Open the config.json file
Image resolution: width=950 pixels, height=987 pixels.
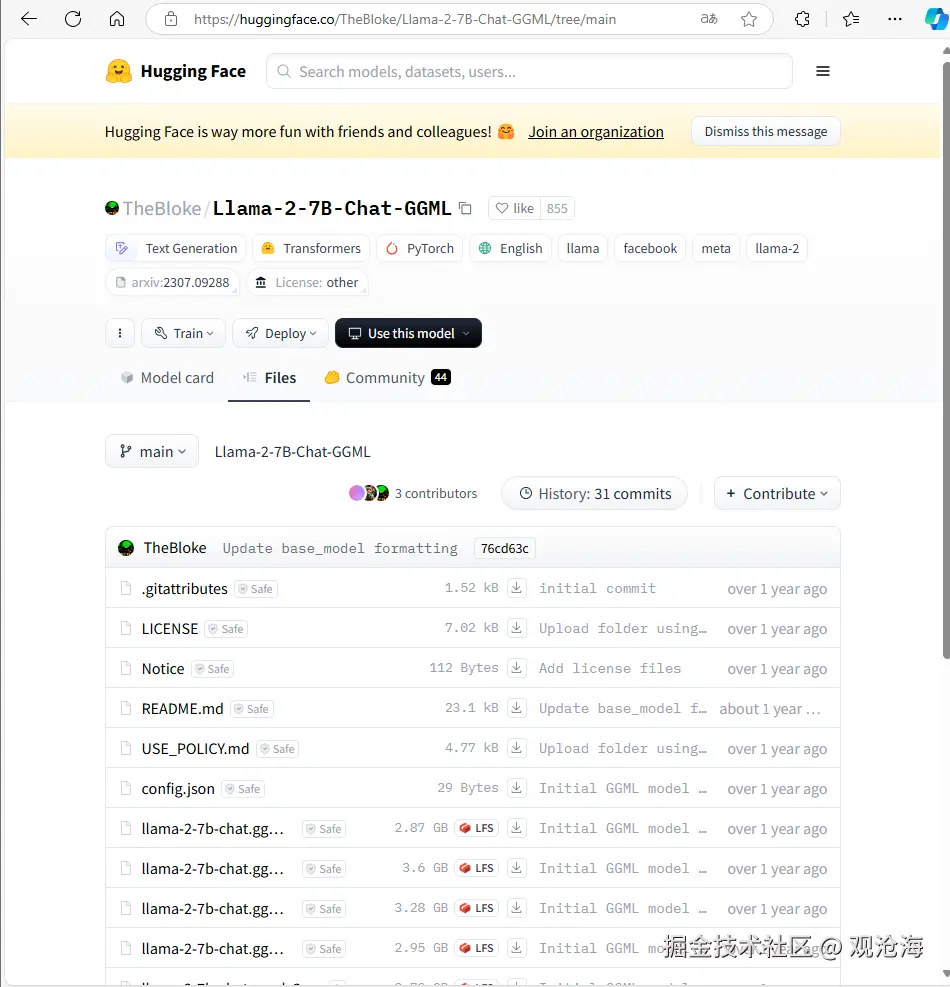[178, 789]
